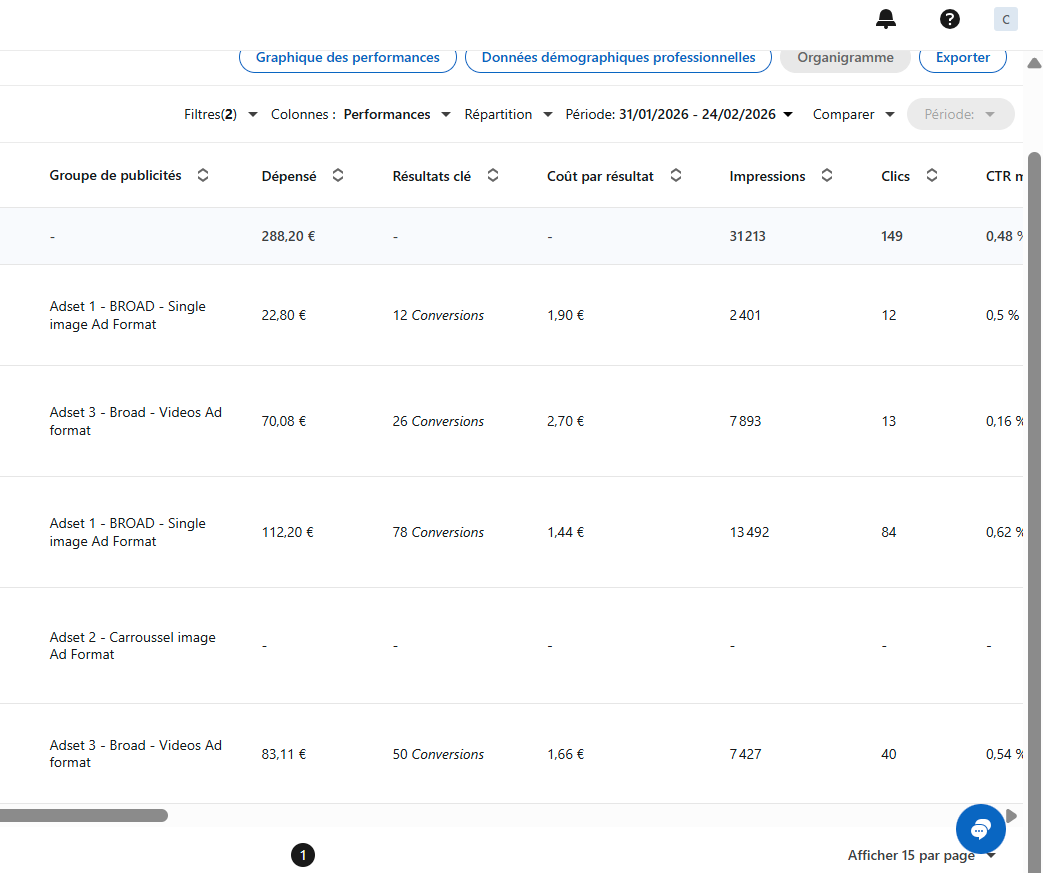
Task: Sort by Impressions column arrows
Action: tap(827, 176)
